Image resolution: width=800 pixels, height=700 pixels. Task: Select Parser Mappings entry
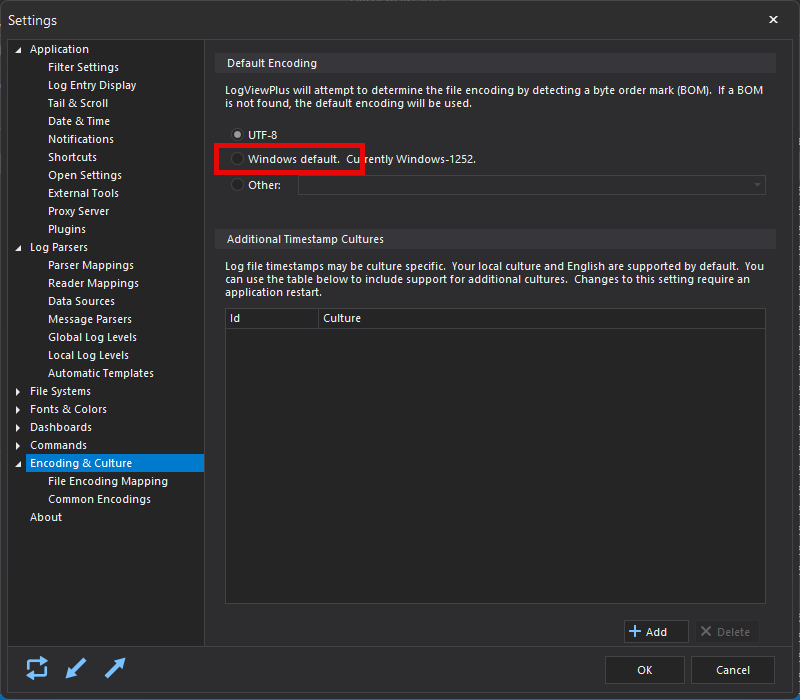[91, 265]
